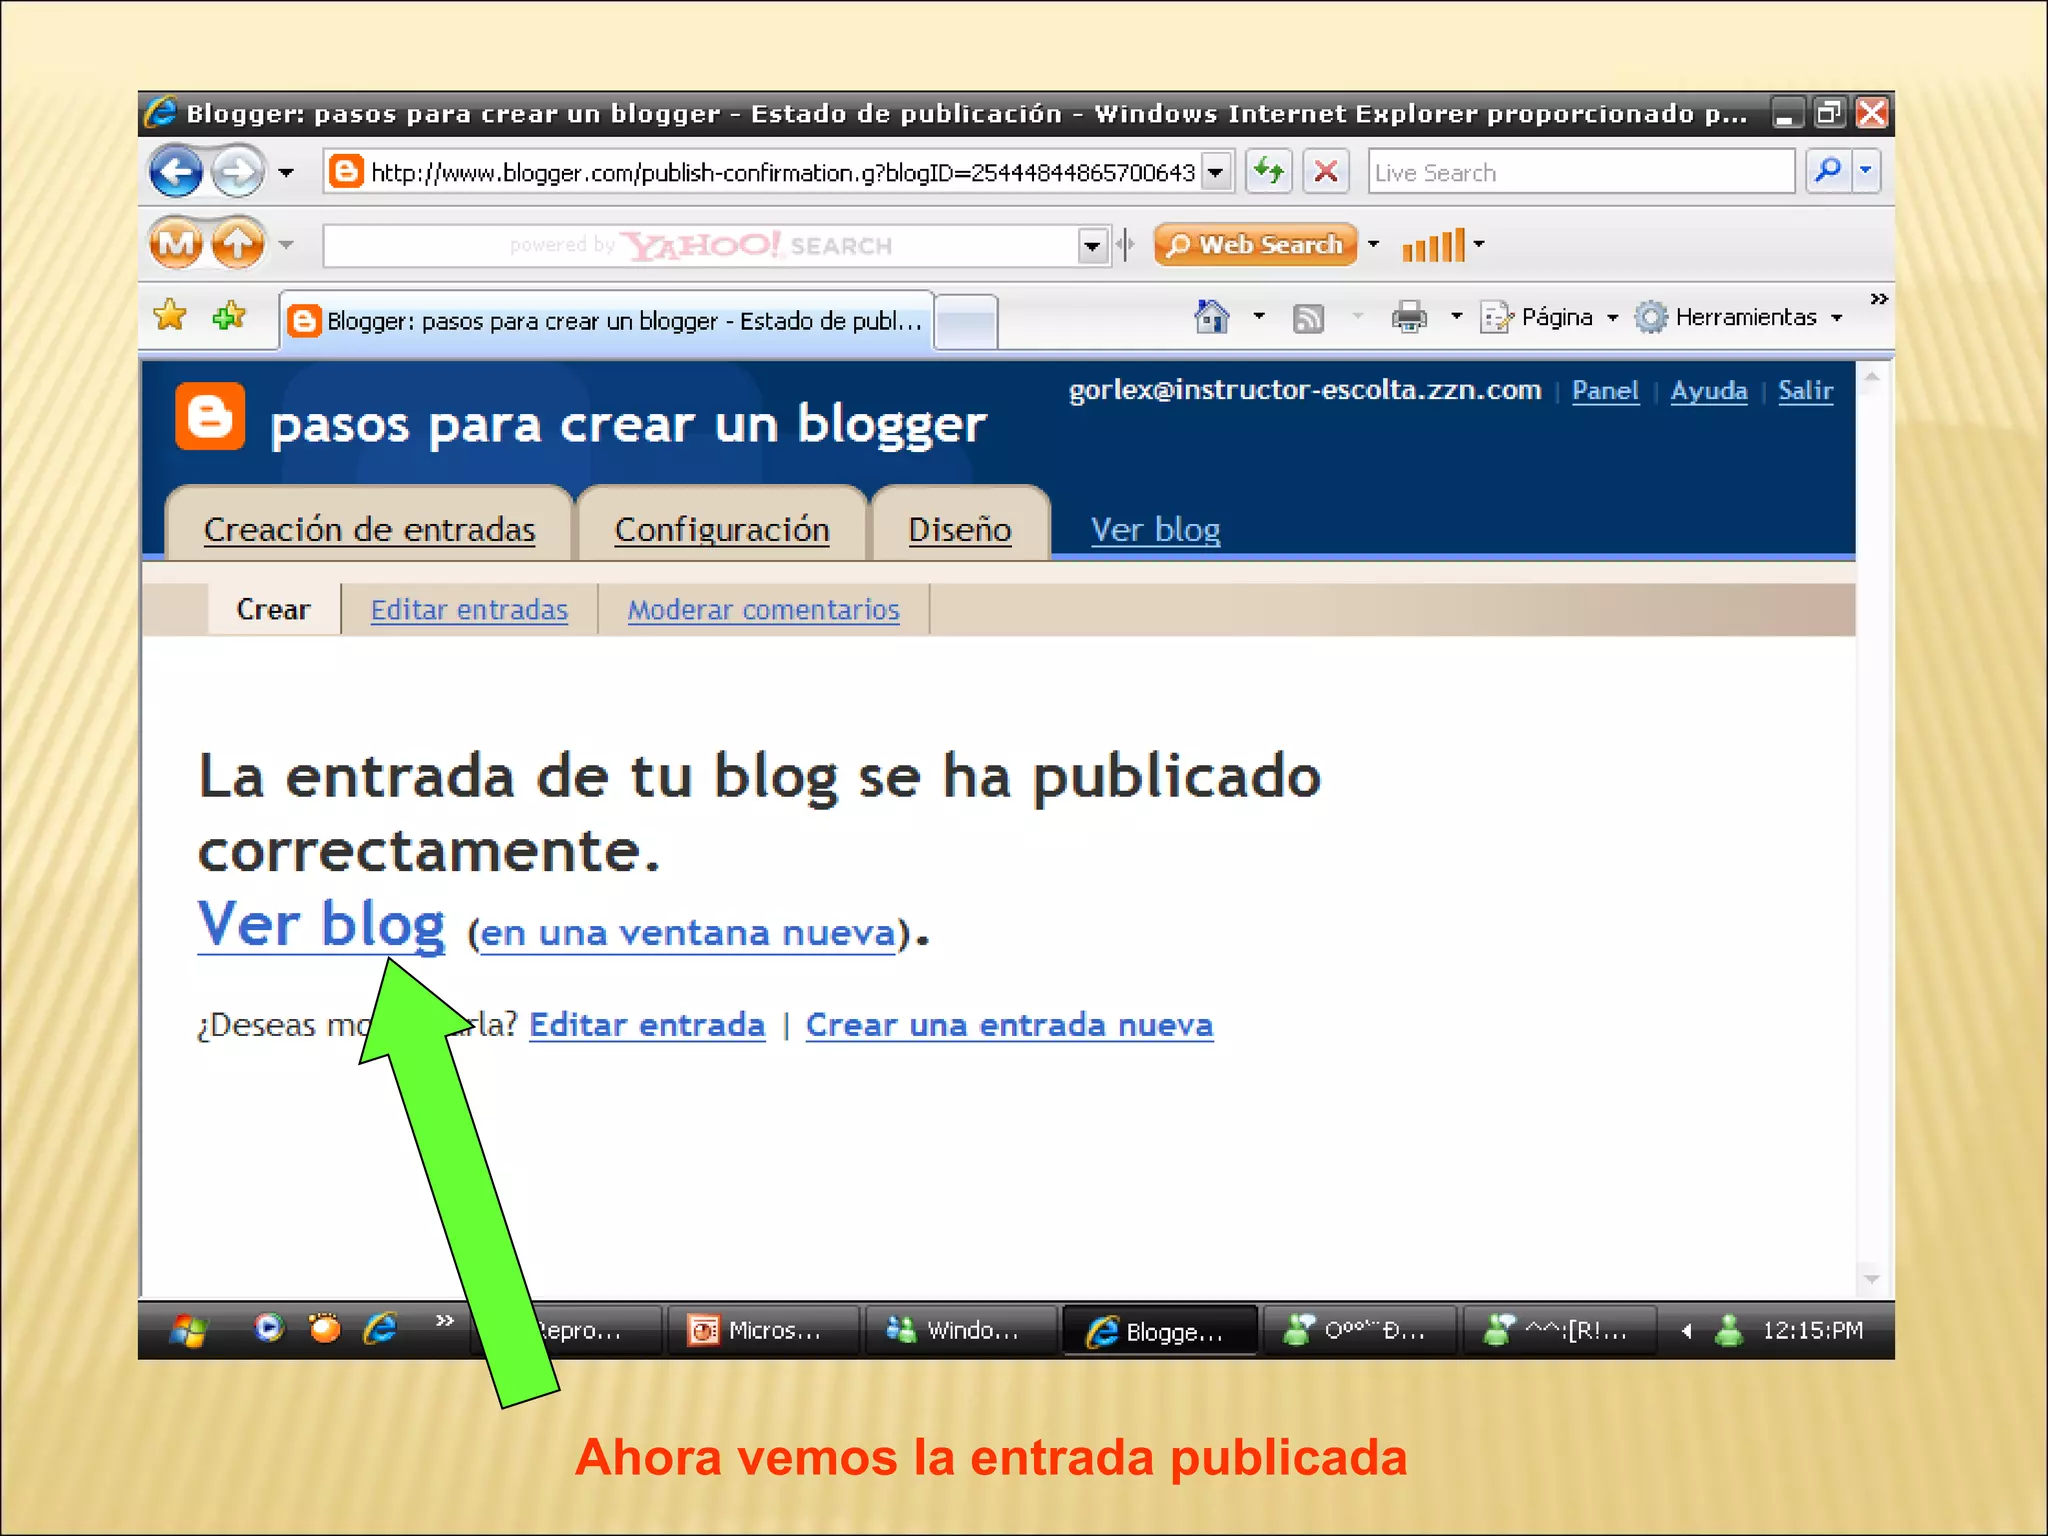Image resolution: width=2048 pixels, height=1536 pixels.
Task: Click the Print toolbar icon
Action: click(1408, 317)
